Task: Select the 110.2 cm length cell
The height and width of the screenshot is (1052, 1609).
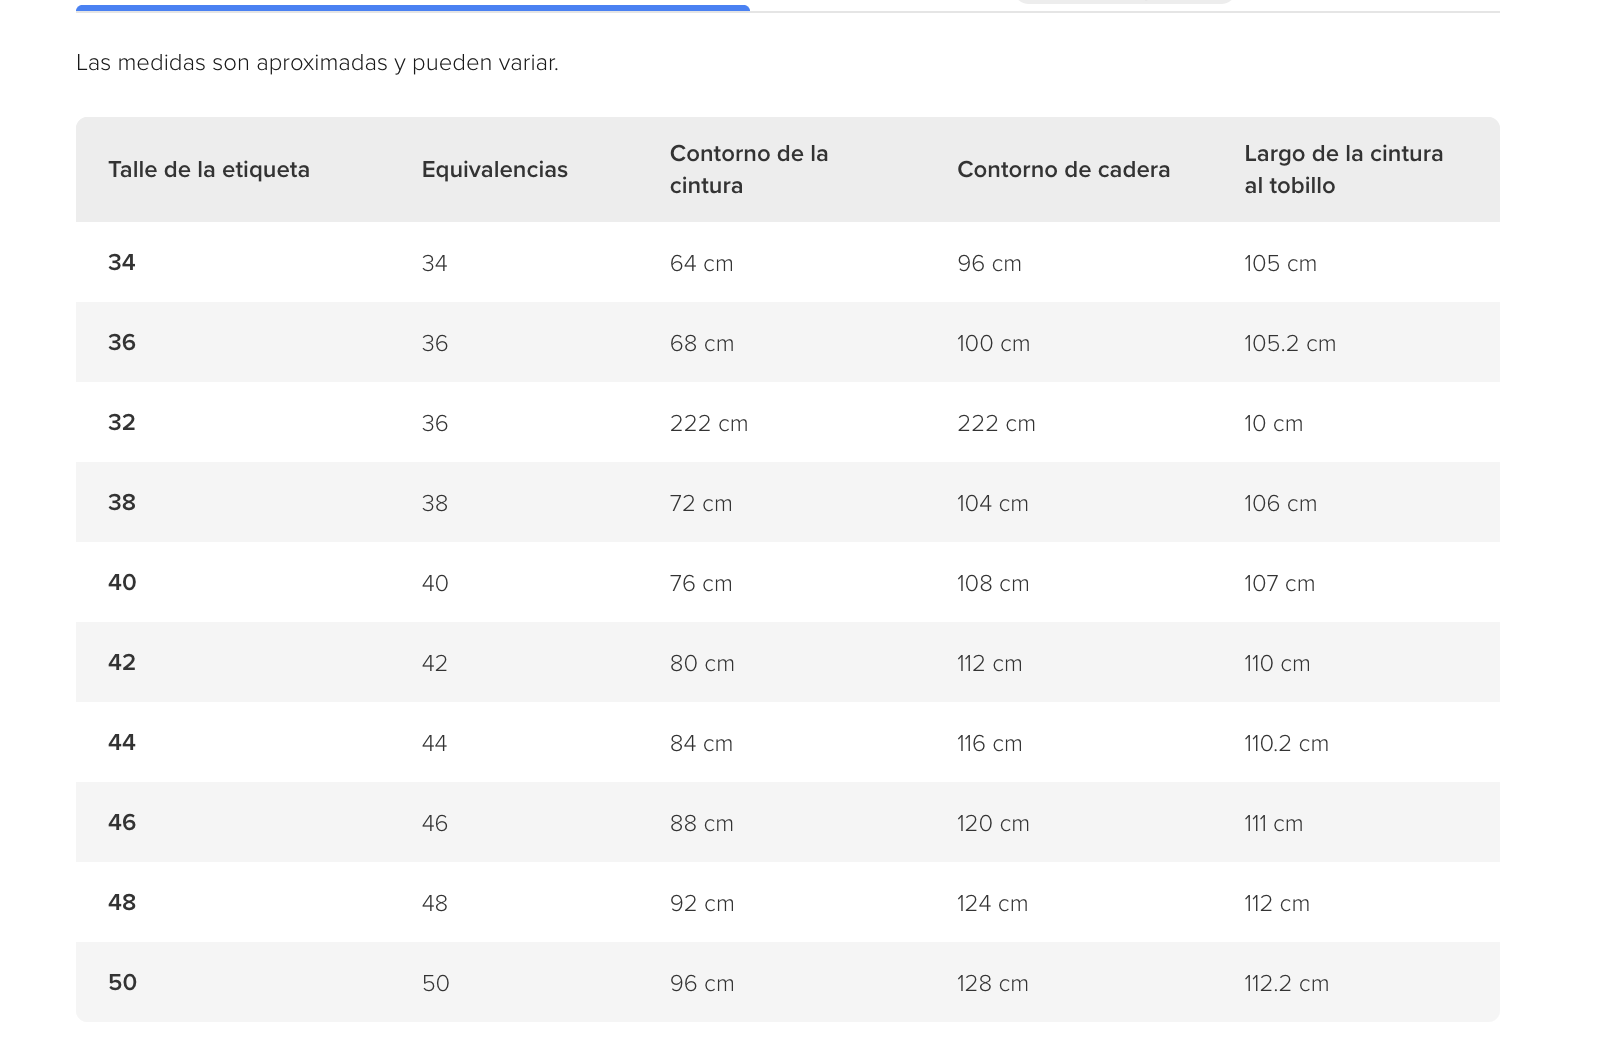Action: [1286, 743]
